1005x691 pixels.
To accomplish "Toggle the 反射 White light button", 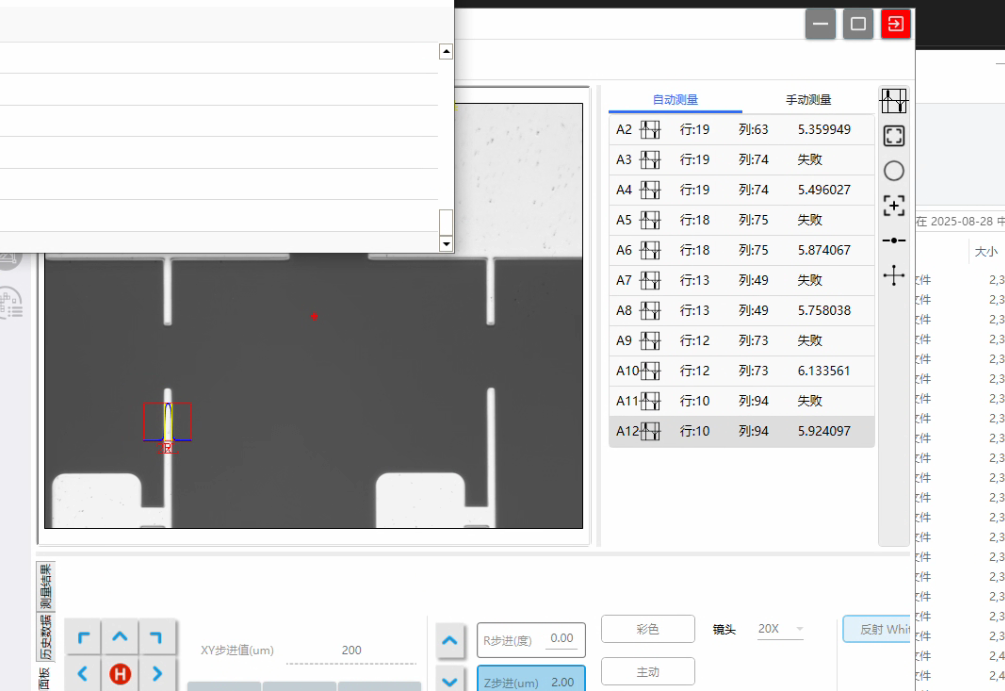I will point(878,629).
